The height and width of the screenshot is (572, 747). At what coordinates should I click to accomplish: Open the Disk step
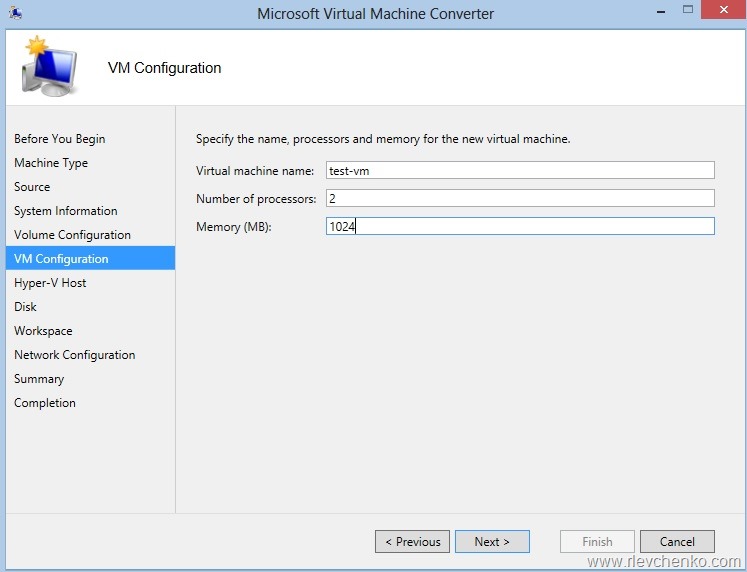(x=25, y=307)
